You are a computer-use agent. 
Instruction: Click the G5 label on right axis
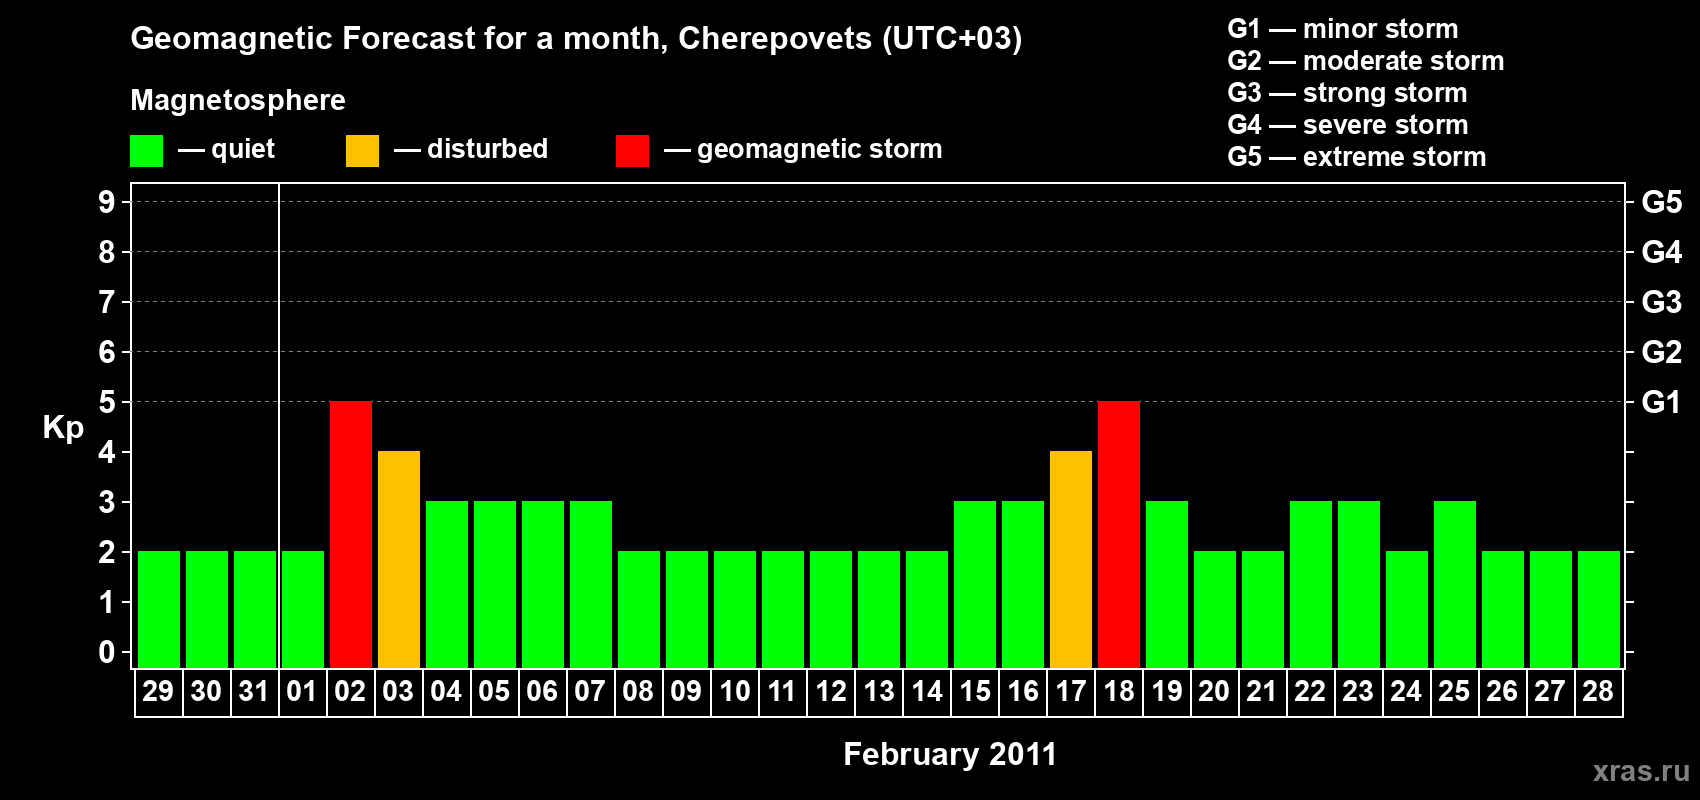(1662, 202)
